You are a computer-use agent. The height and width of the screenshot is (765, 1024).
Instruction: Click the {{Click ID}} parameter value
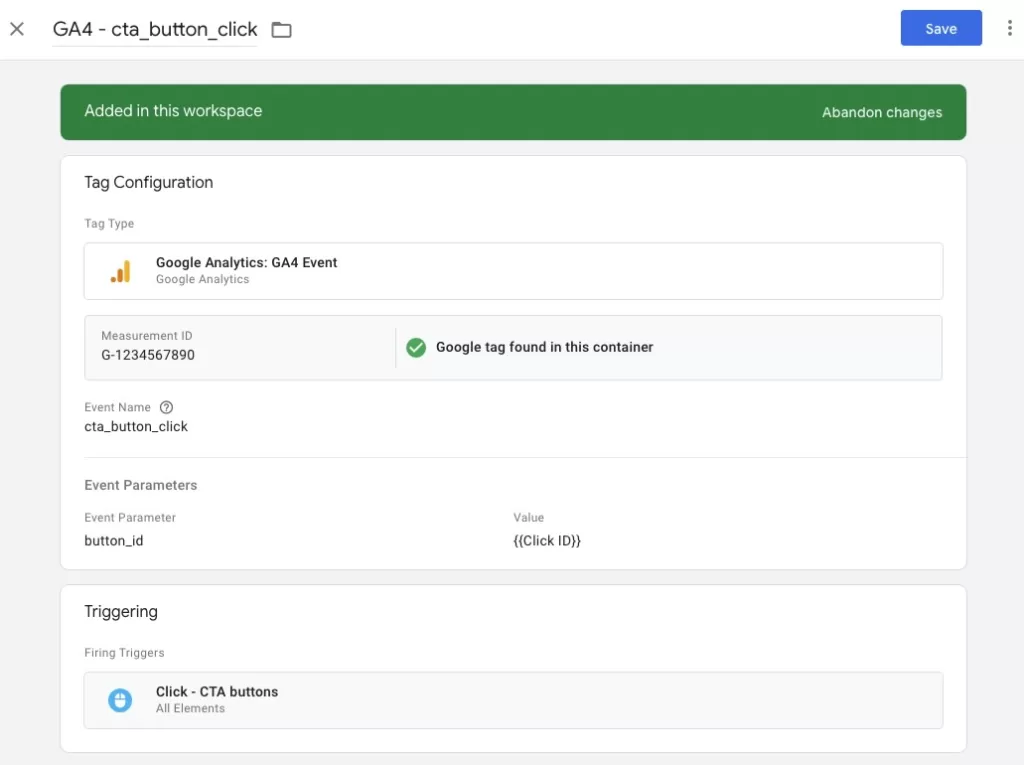(547, 541)
